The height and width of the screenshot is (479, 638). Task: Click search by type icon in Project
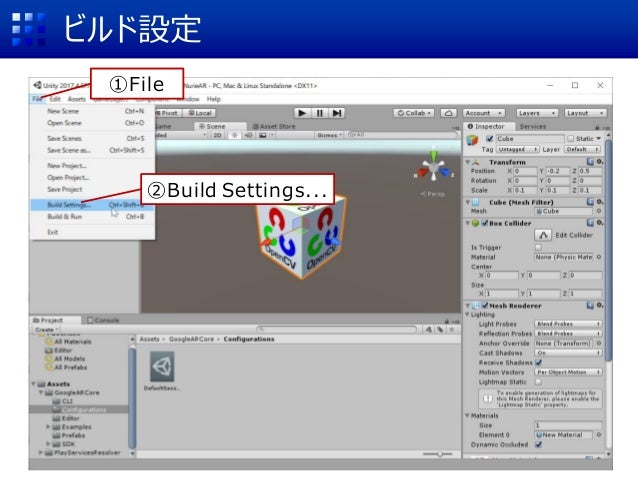[429, 329]
